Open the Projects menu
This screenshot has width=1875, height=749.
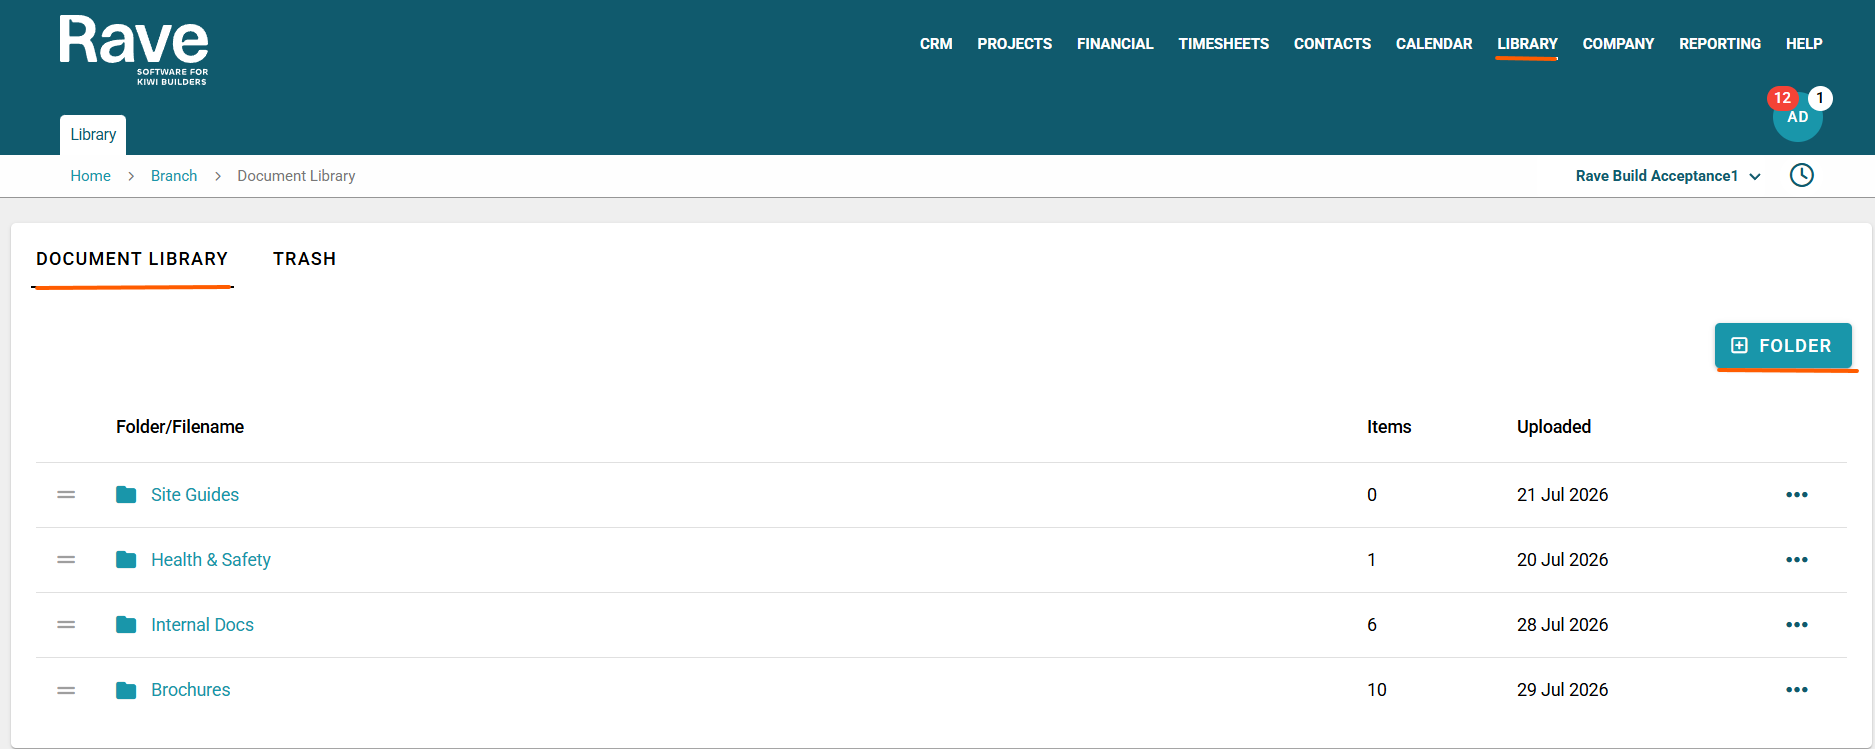tap(1014, 44)
